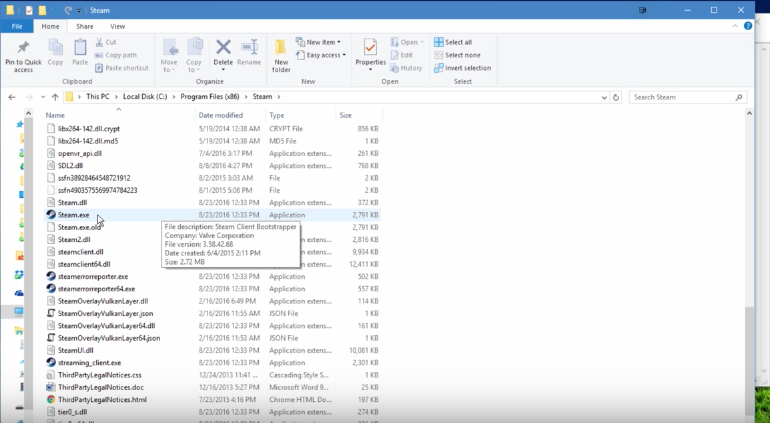Sort by Size column header
Viewport: 770px width, 423px height.
345,115
